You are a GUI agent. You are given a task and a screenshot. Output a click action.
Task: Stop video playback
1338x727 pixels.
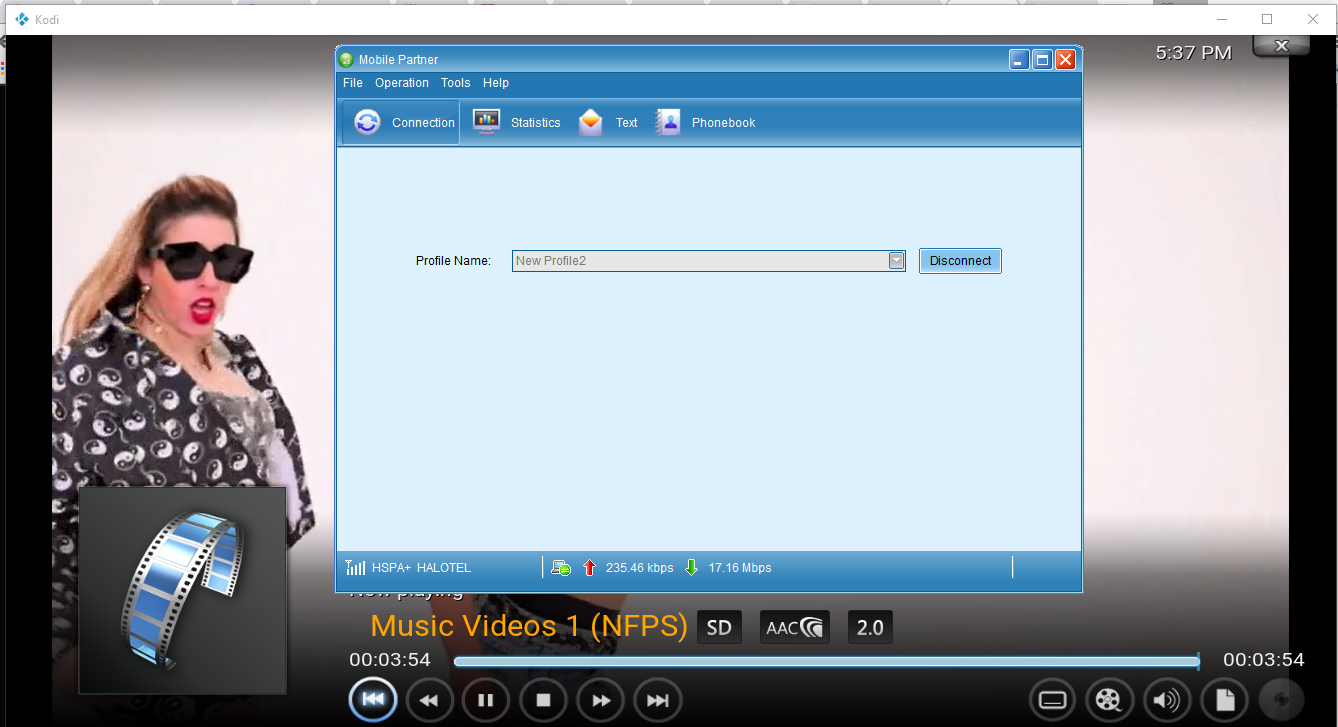coord(543,700)
